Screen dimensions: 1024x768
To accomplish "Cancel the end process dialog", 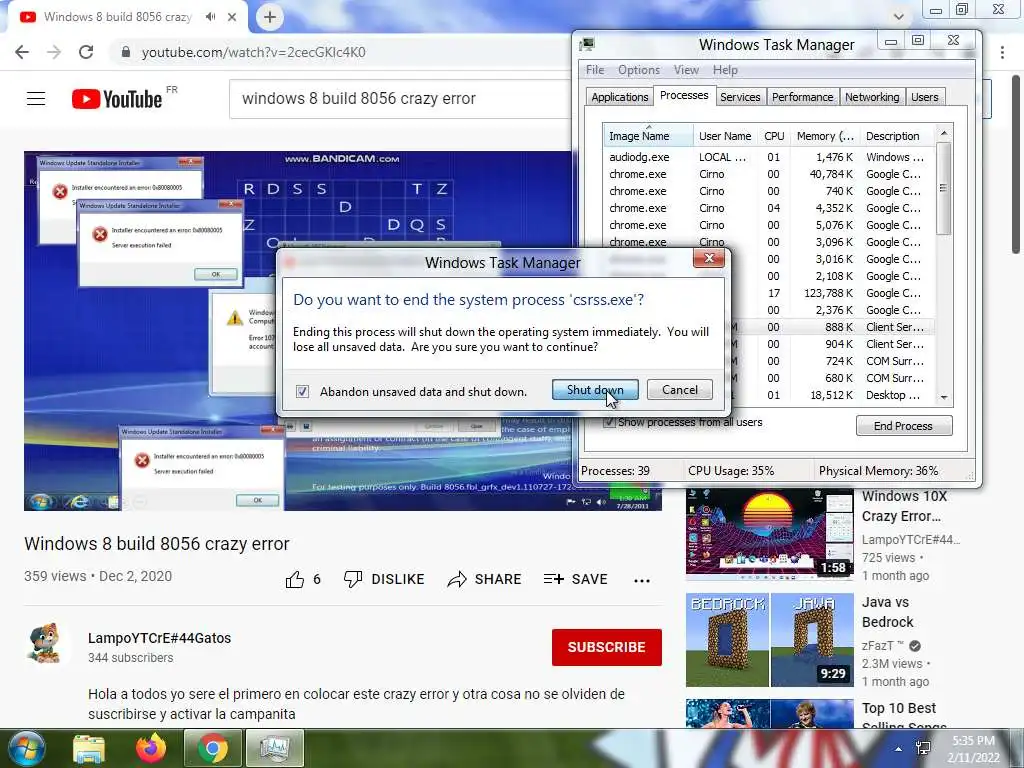I will tap(680, 390).
